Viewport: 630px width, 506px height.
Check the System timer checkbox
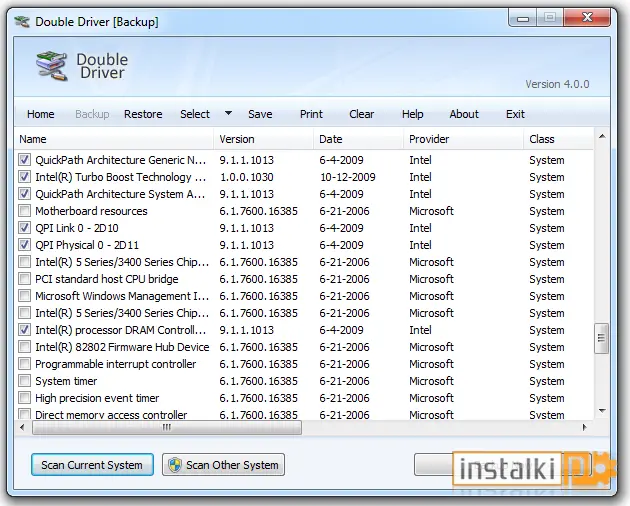coord(24,381)
